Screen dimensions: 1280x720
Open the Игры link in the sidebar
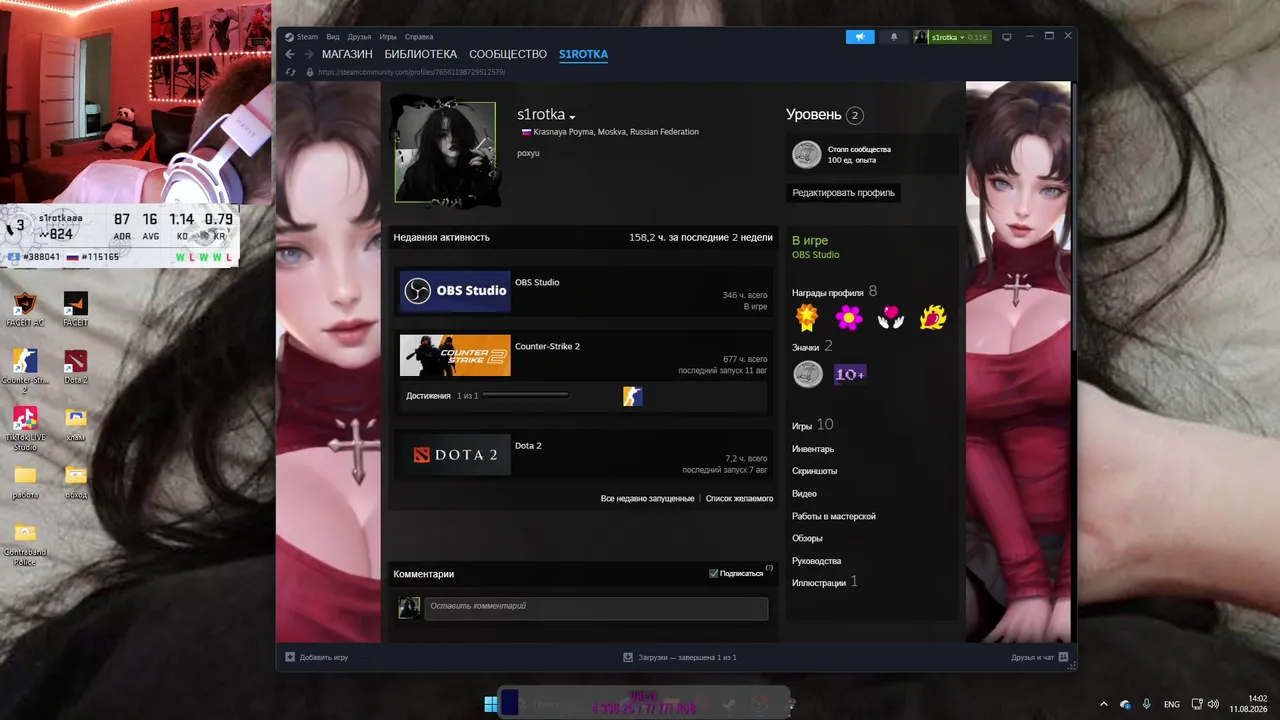click(802, 426)
